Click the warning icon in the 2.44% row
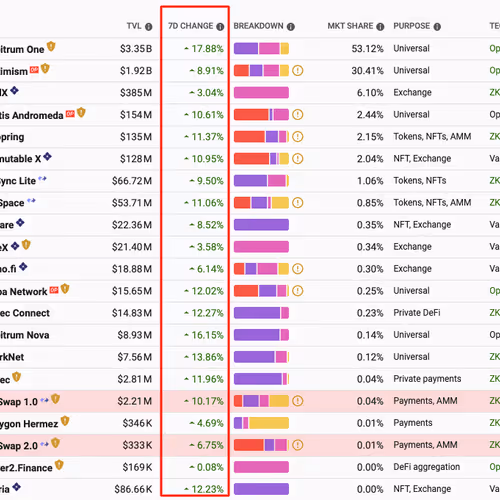This screenshot has height=500, width=500. [x=298, y=115]
